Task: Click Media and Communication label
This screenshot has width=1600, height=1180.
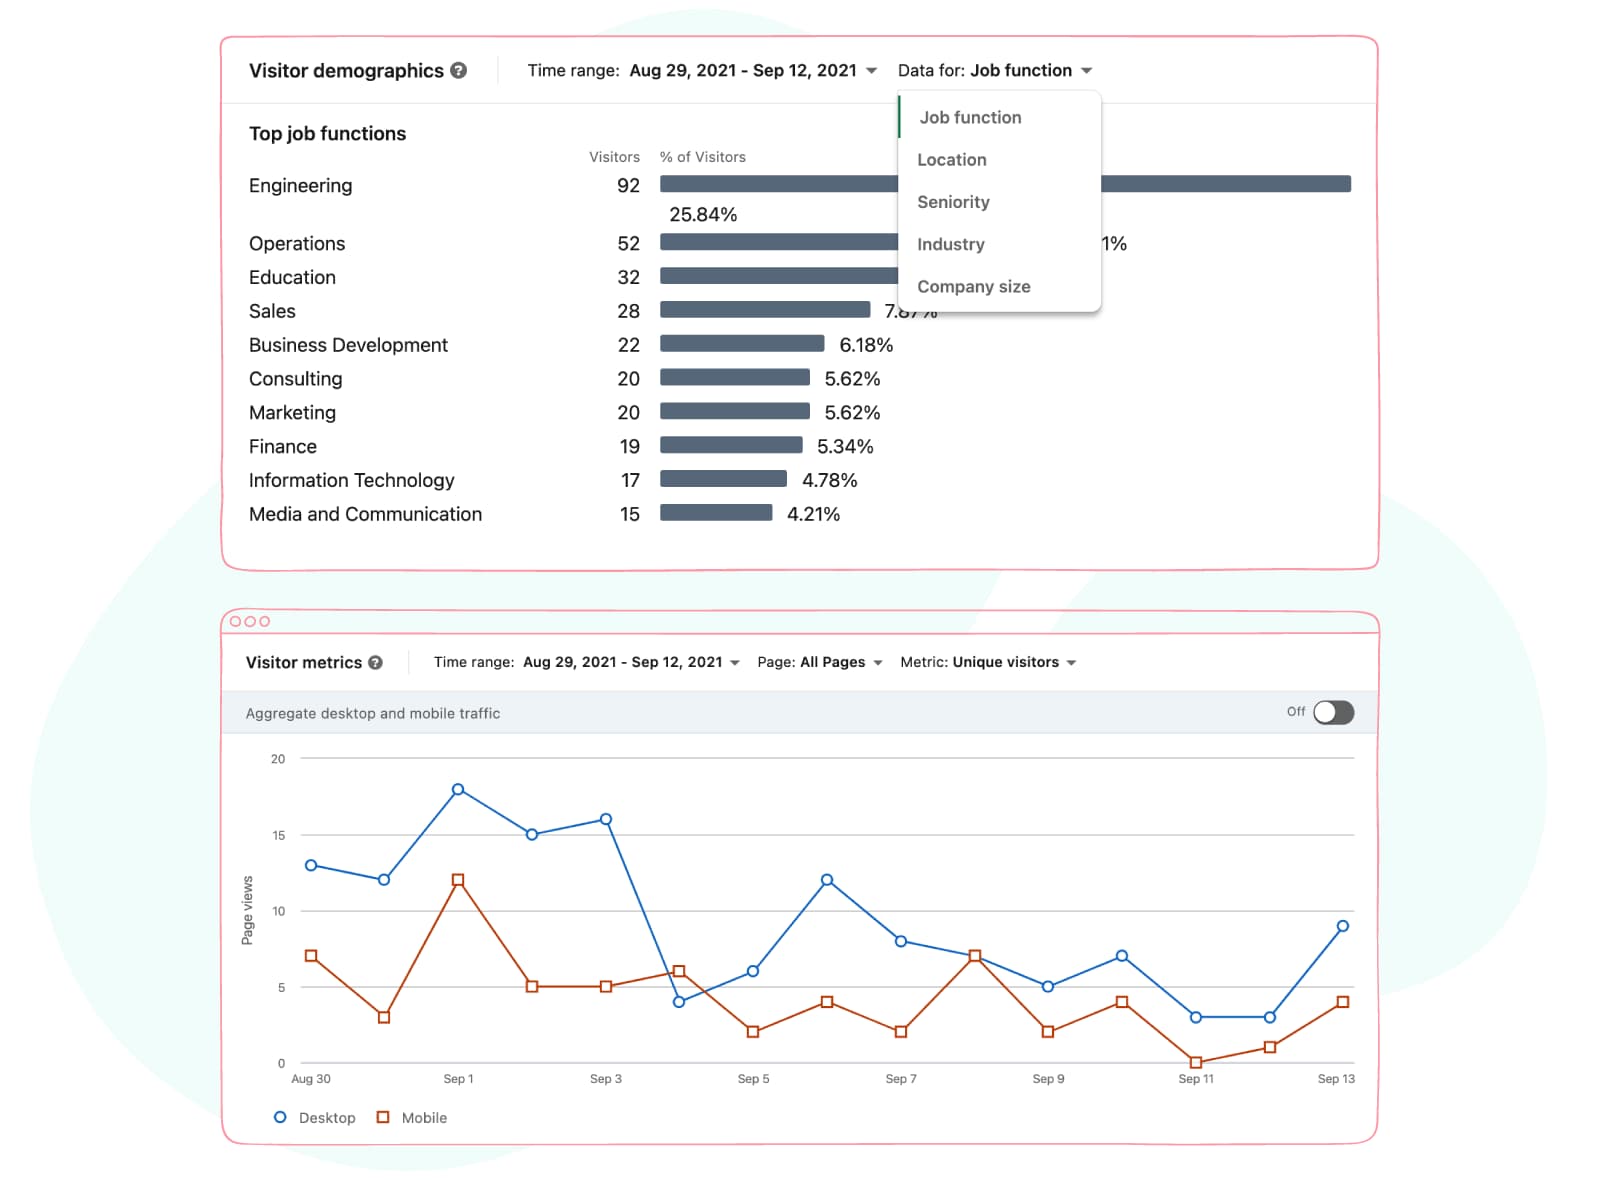Action: (x=365, y=514)
